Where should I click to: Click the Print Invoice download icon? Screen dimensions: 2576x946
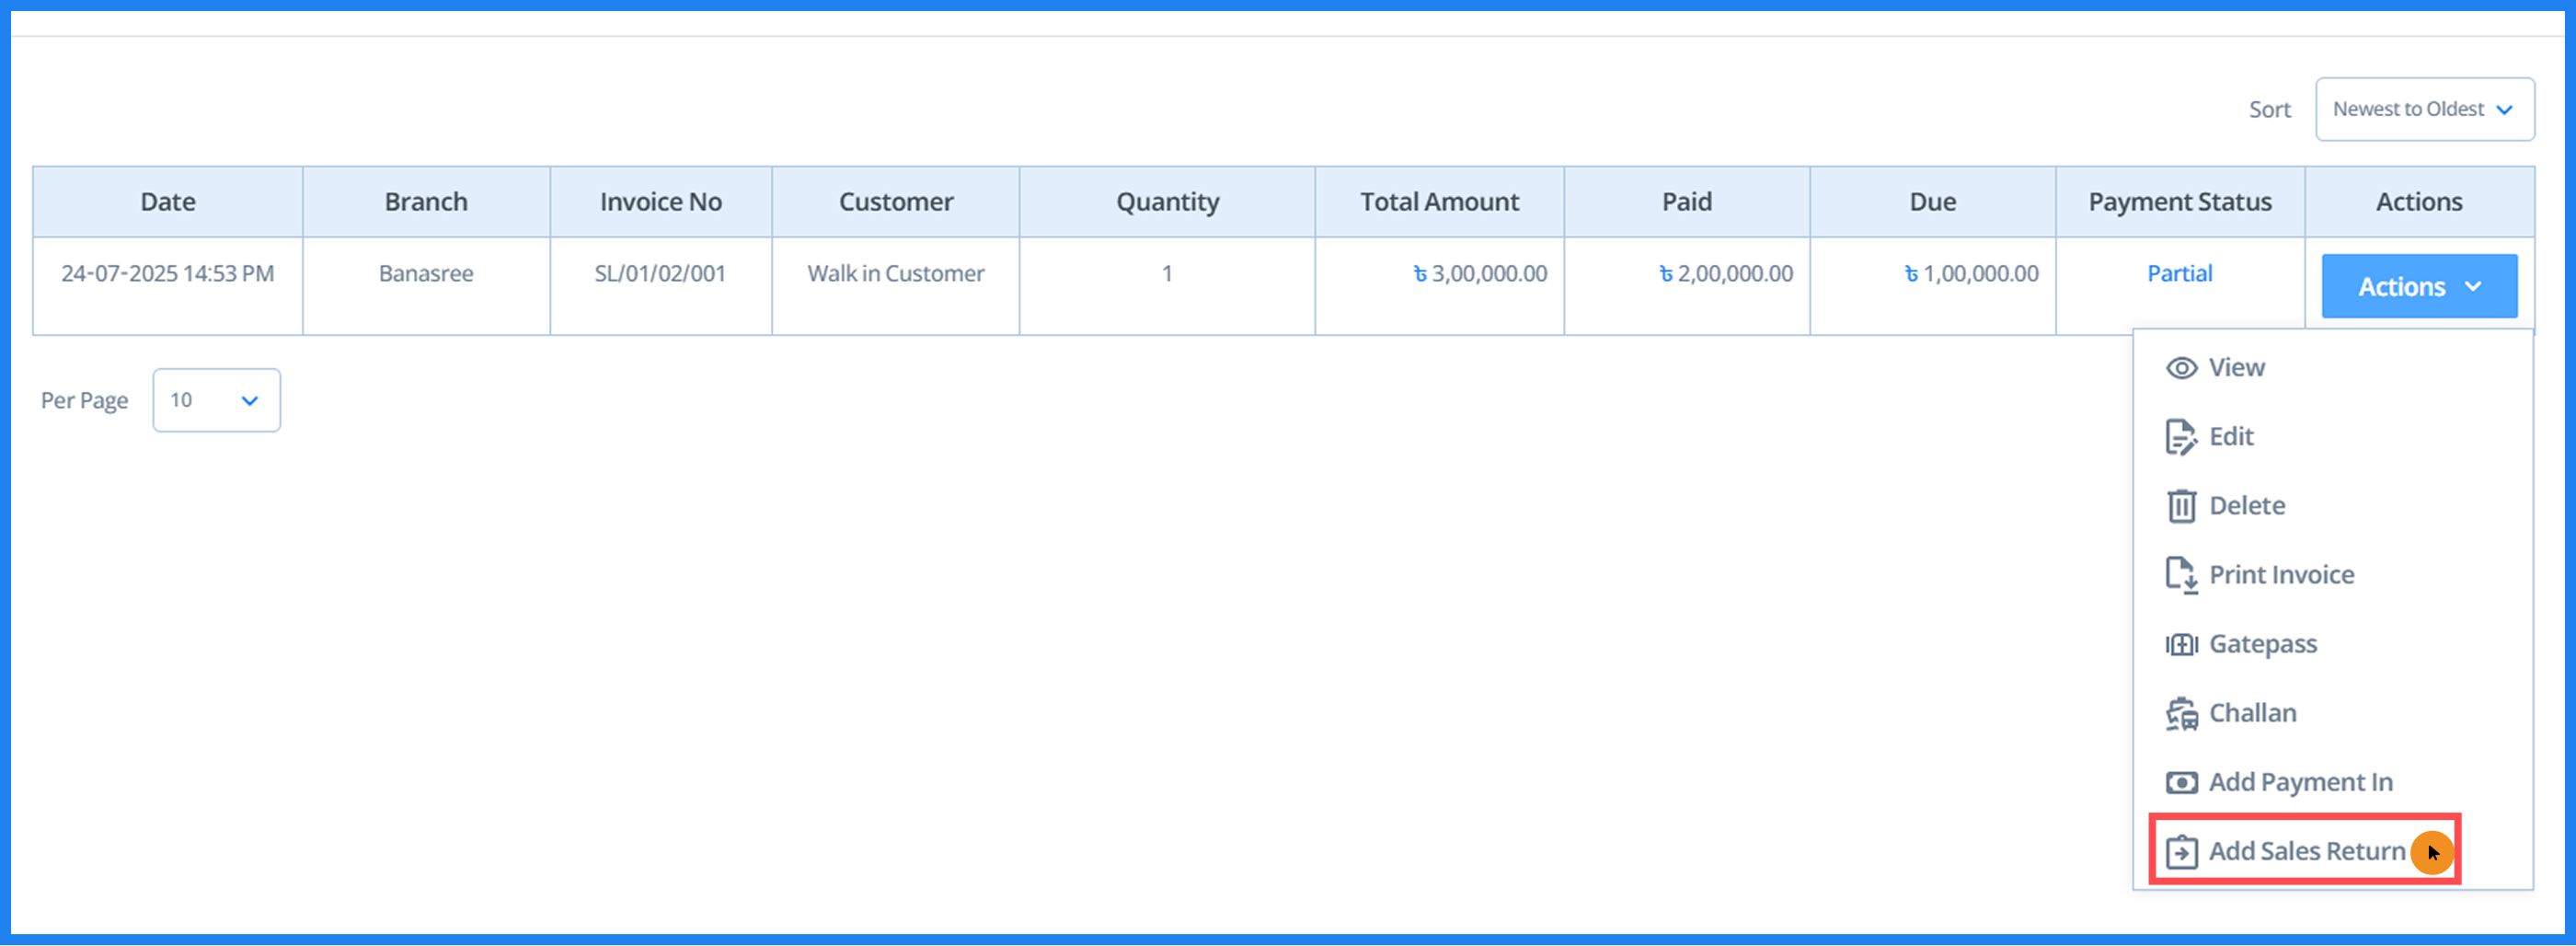[2181, 575]
